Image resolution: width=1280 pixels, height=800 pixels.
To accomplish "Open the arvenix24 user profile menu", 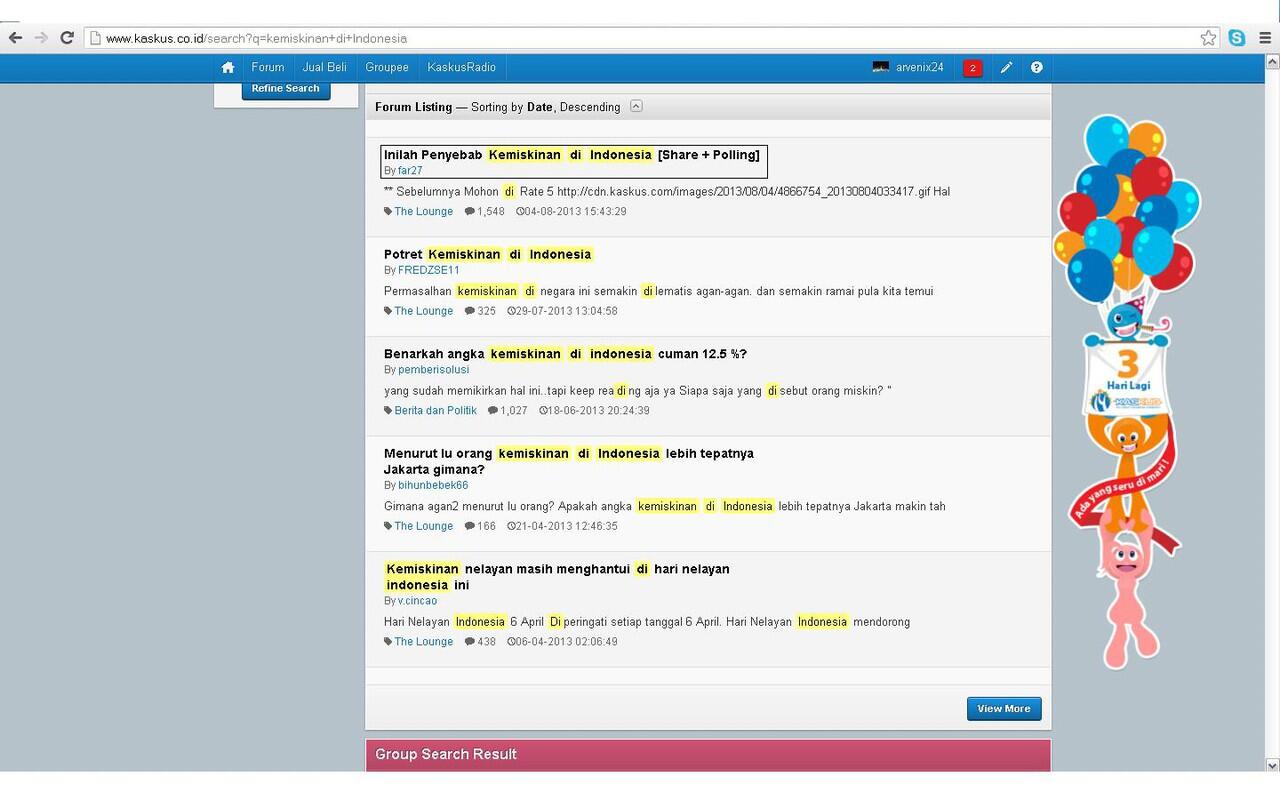I will point(920,67).
